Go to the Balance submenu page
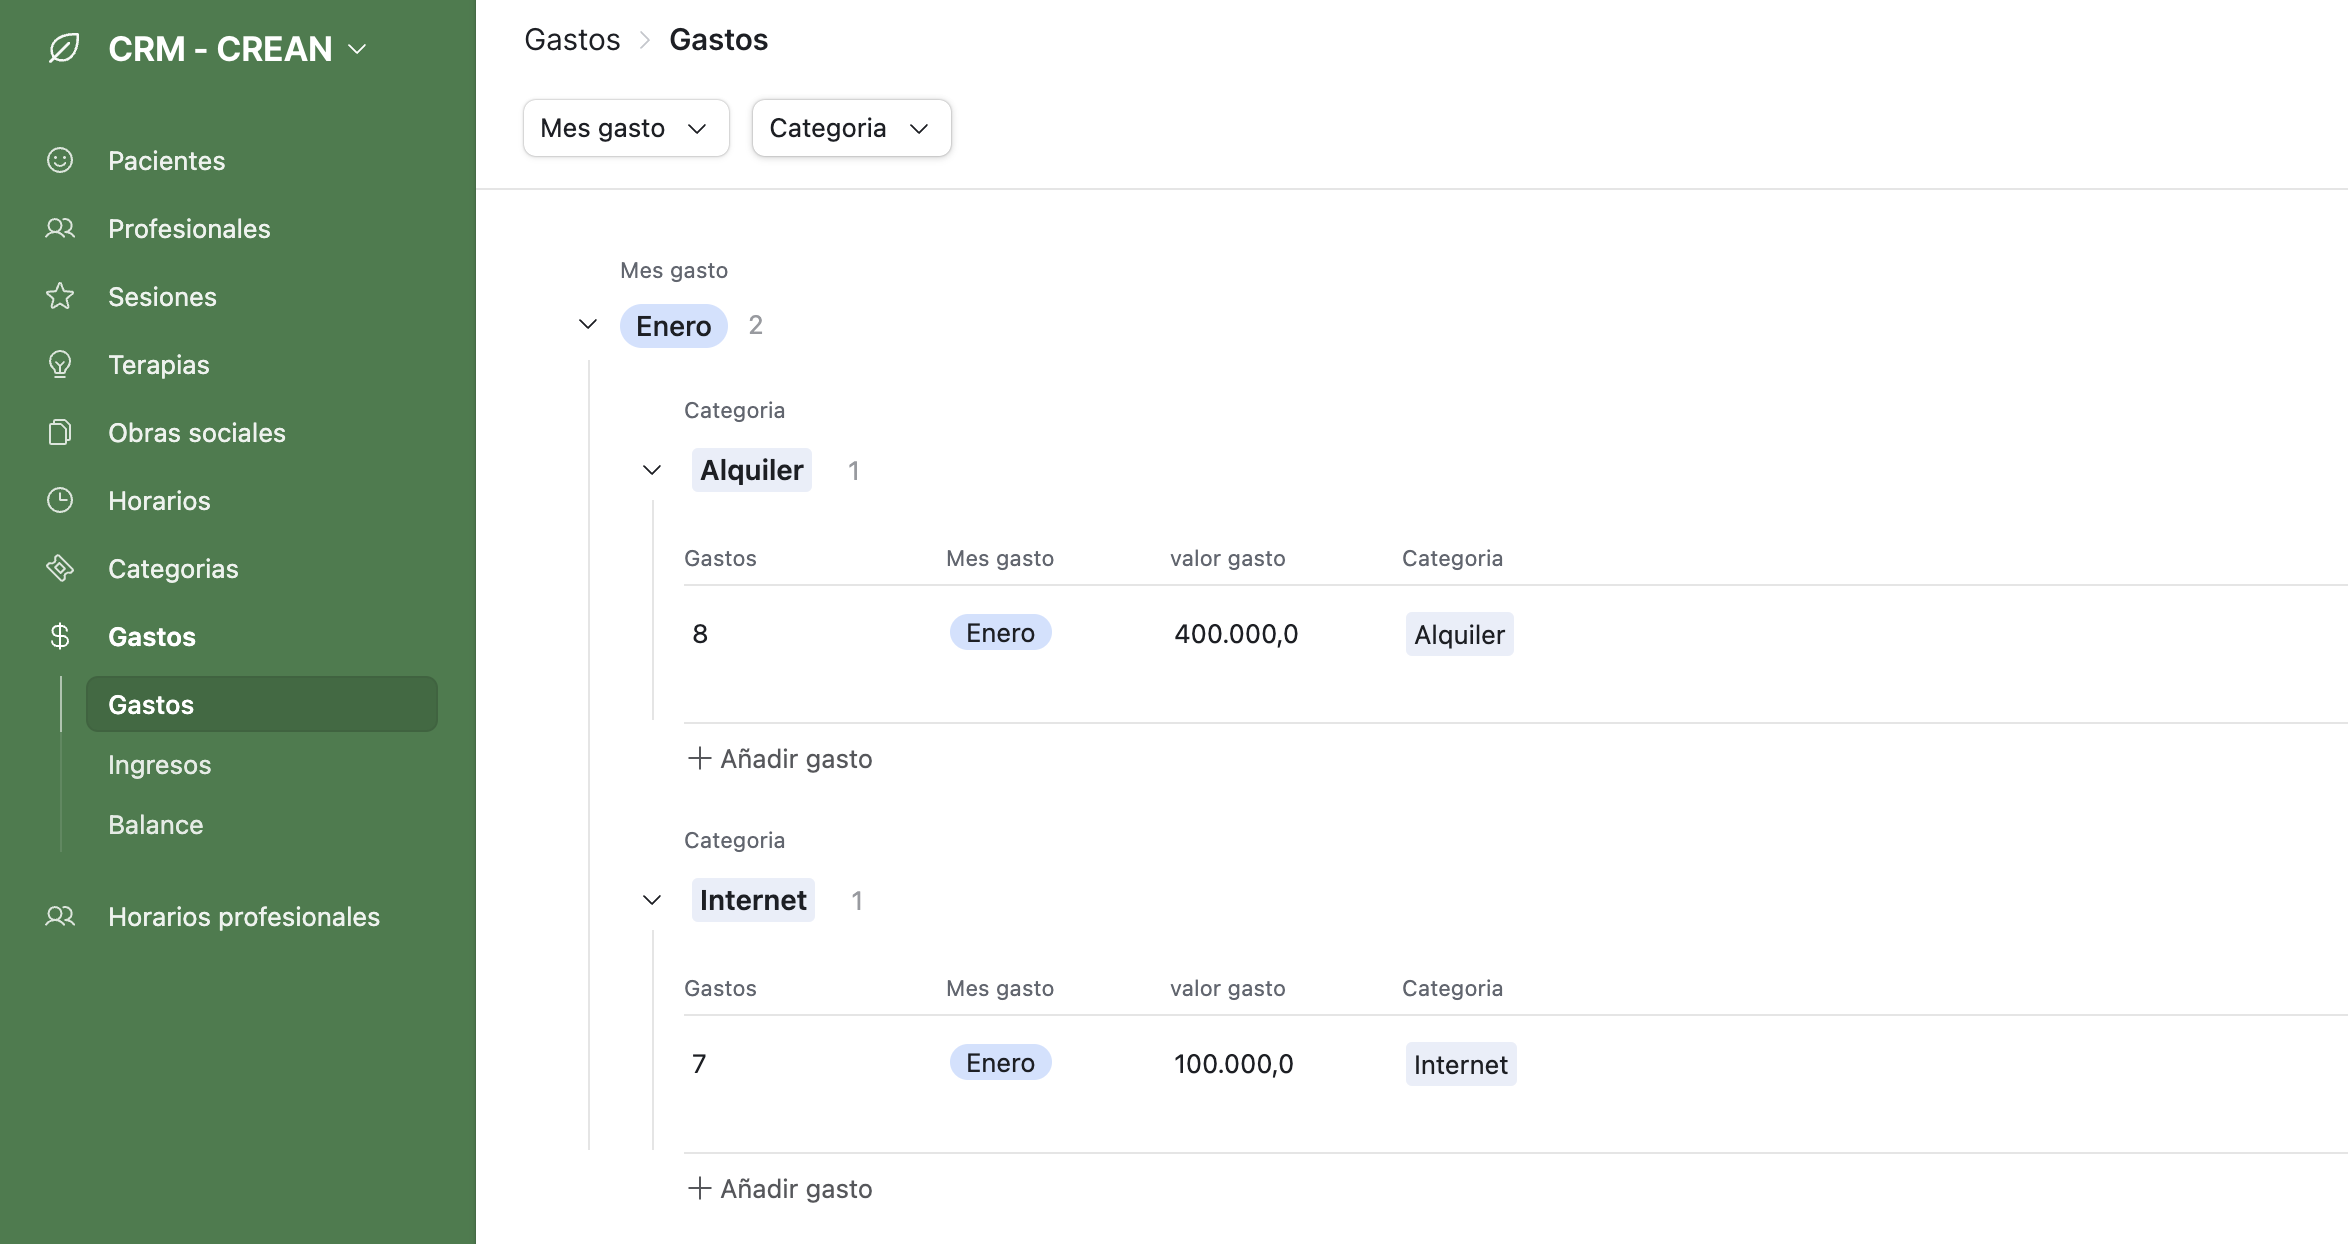 (x=156, y=825)
